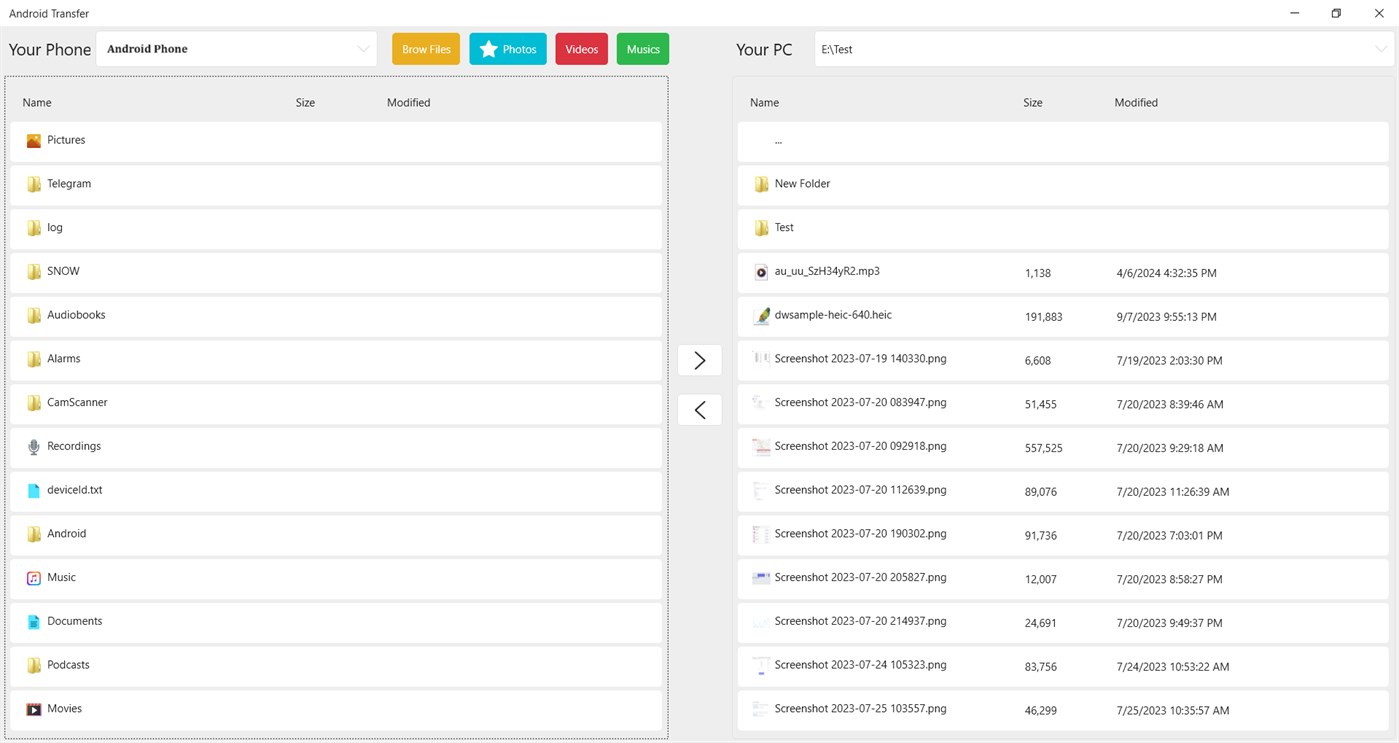Click the transfer-to-PC right arrow button
Screen dimensions: 1399x743
(x=699, y=360)
